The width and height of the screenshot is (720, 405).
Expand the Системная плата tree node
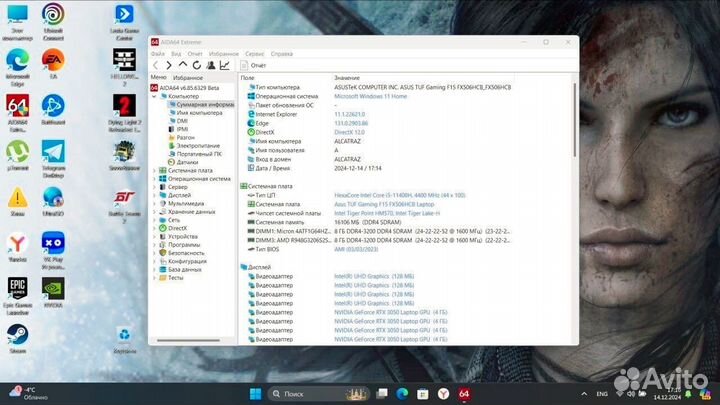tap(154, 170)
